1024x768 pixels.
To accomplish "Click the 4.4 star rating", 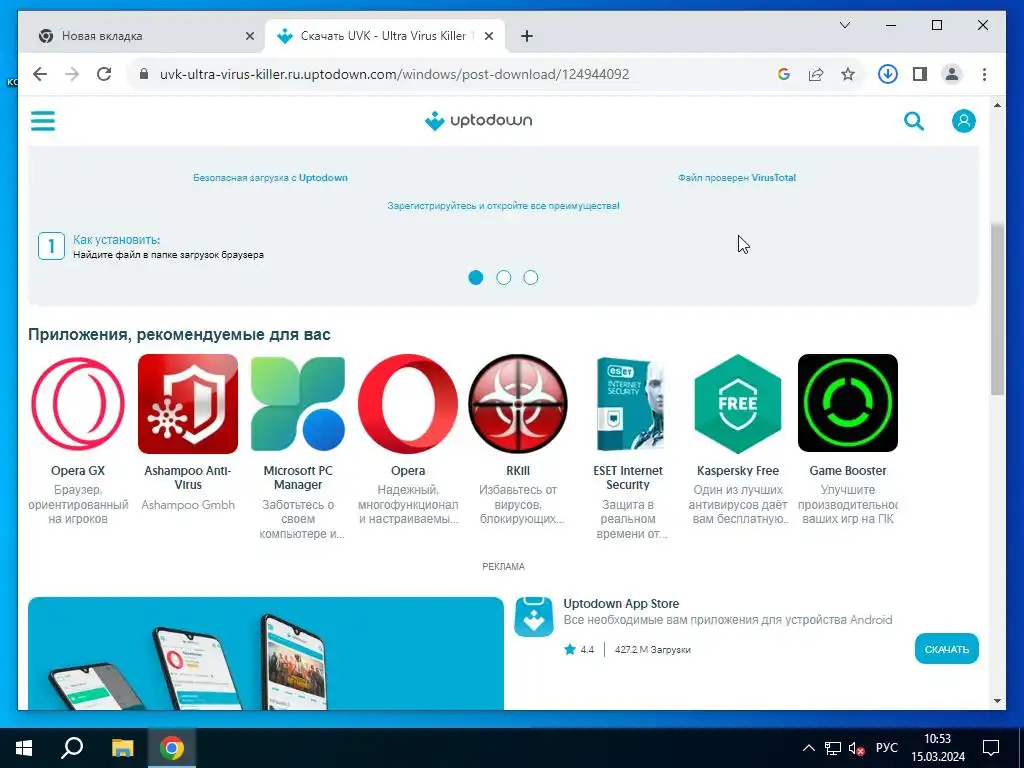I will click(579, 649).
